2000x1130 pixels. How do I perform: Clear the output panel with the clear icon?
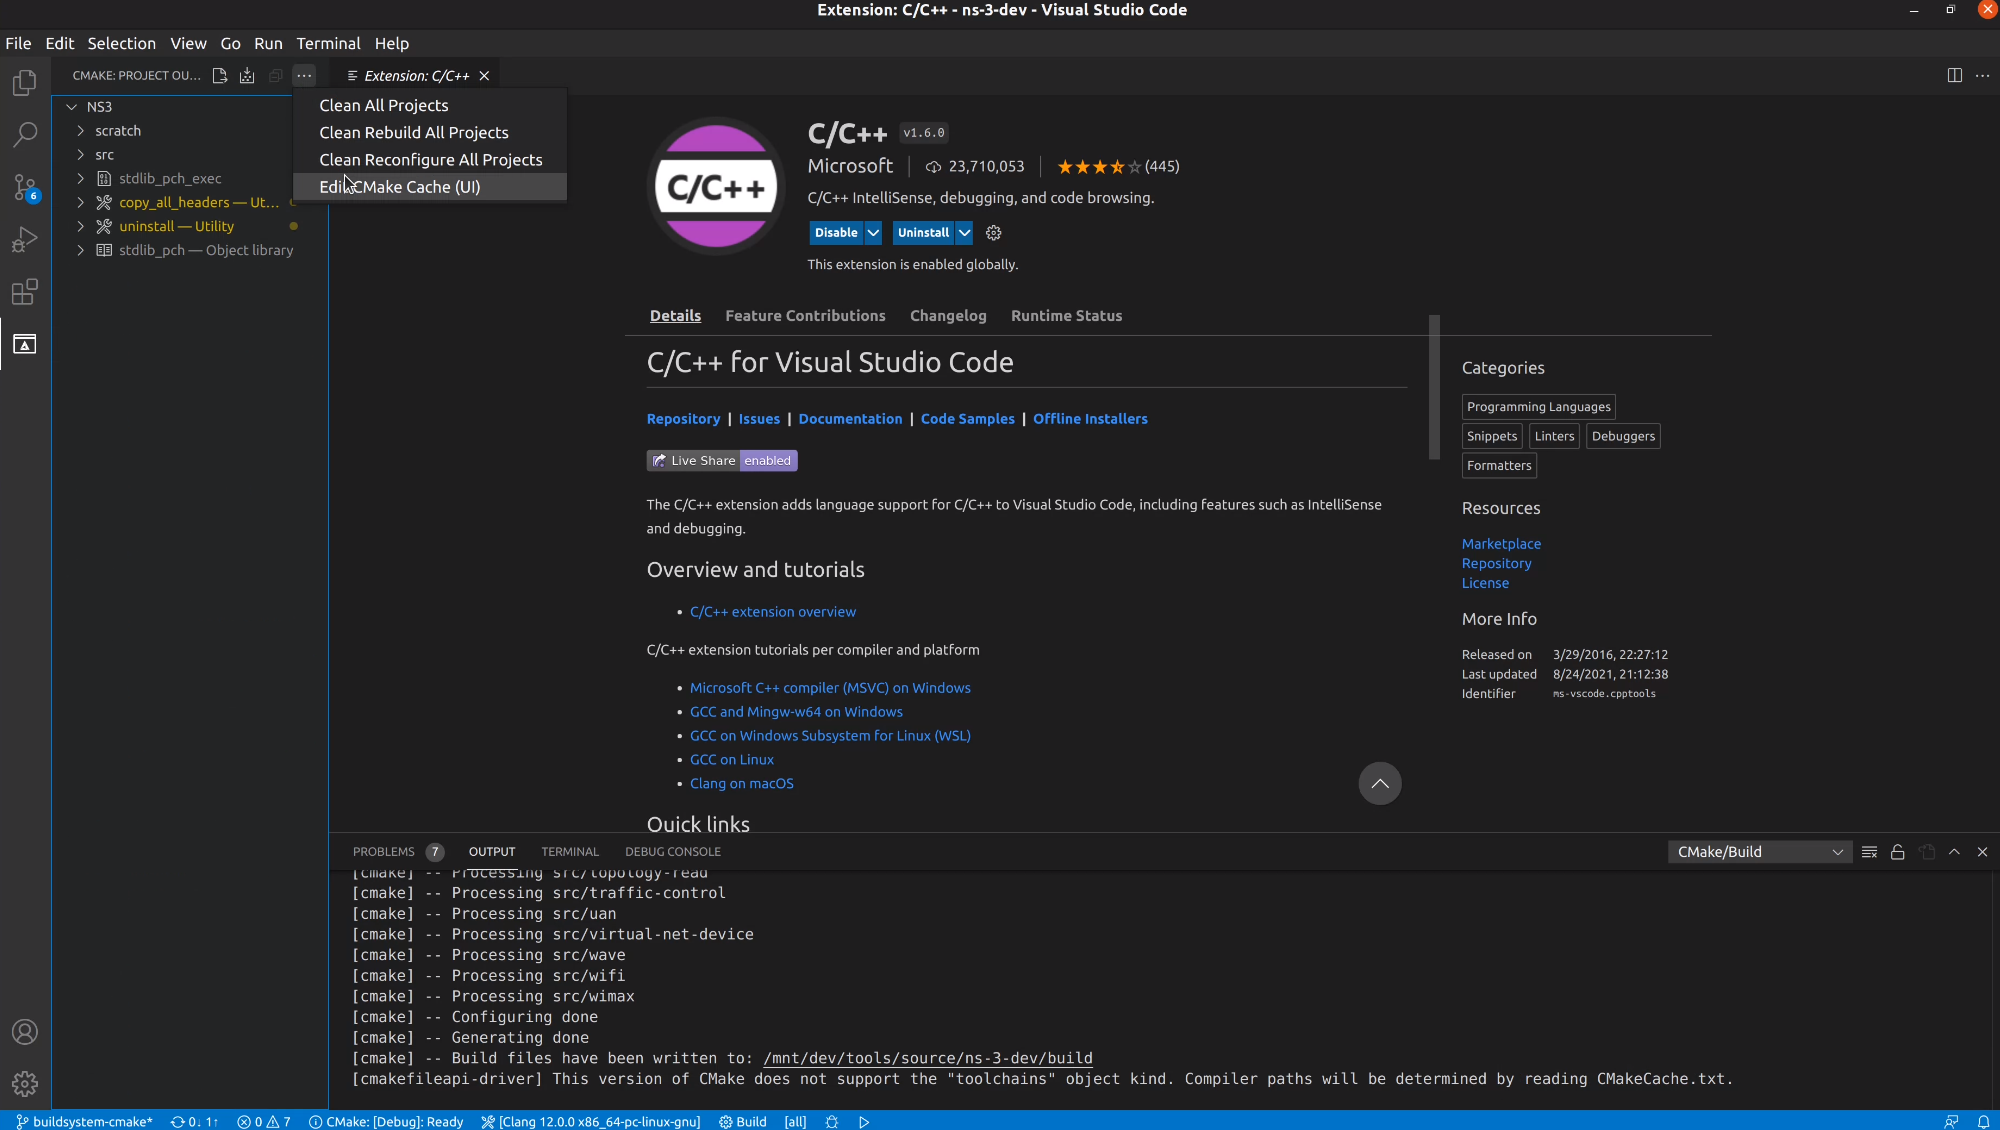pos(1869,852)
